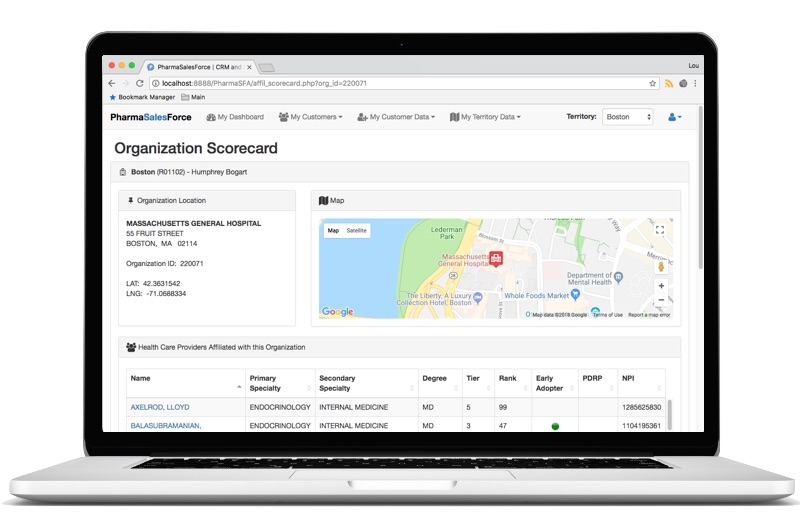Click the PharmaSalesForce brand logo
800x523 pixels.
[x=151, y=117]
